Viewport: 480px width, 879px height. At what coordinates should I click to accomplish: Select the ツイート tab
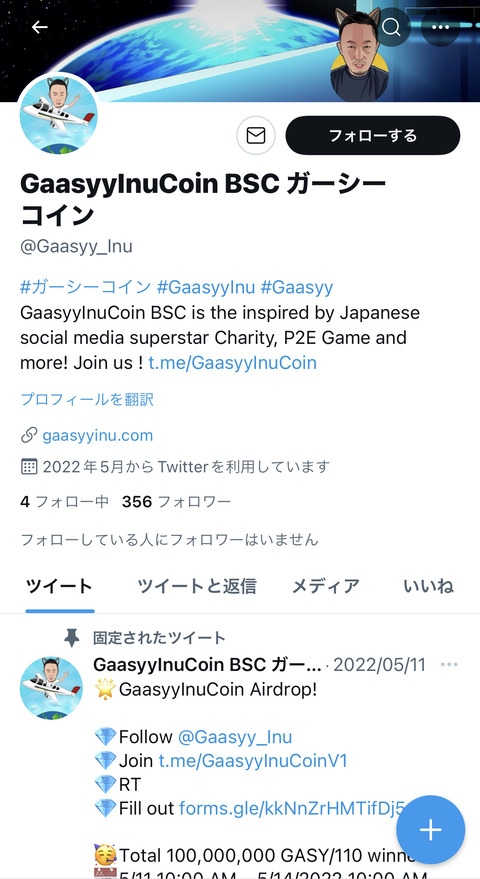pyautogui.click(x=59, y=586)
